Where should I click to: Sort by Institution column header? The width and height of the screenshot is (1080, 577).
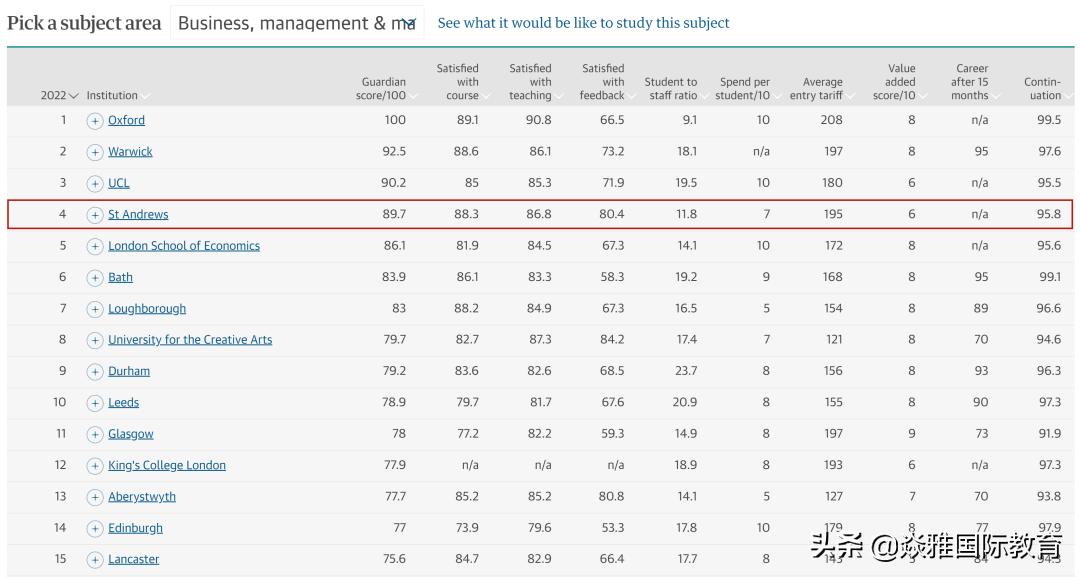point(117,96)
